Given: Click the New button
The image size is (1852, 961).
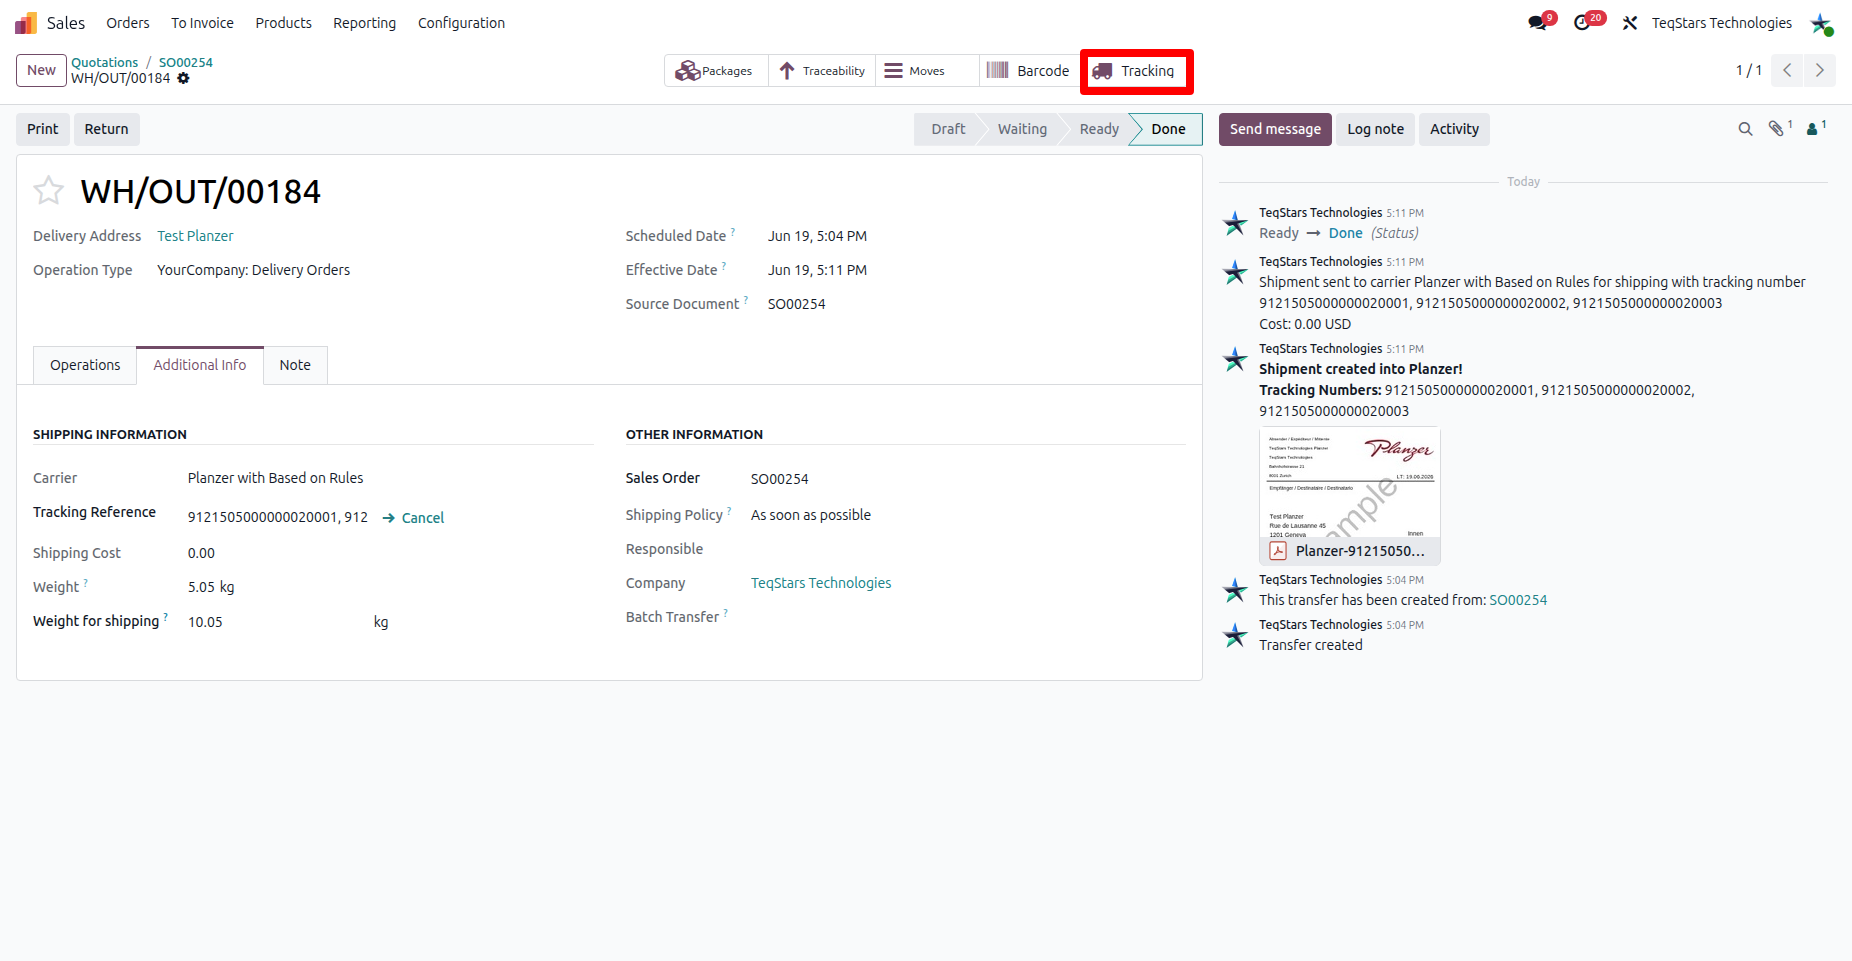Looking at the screenshot, I should [x=42, y=70].
